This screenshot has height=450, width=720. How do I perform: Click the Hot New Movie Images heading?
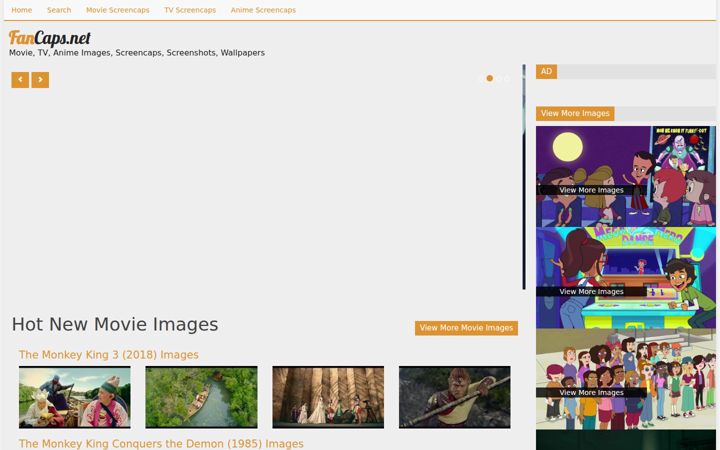click(x=115, y=324)
